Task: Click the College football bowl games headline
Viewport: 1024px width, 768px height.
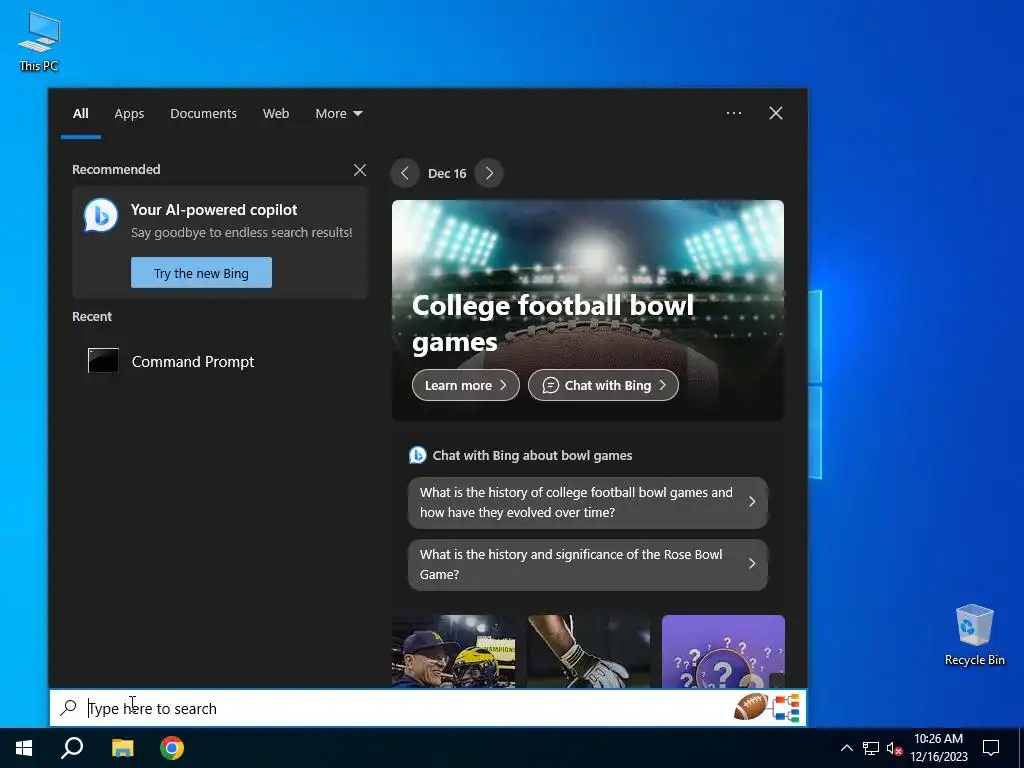Action: 552,323
